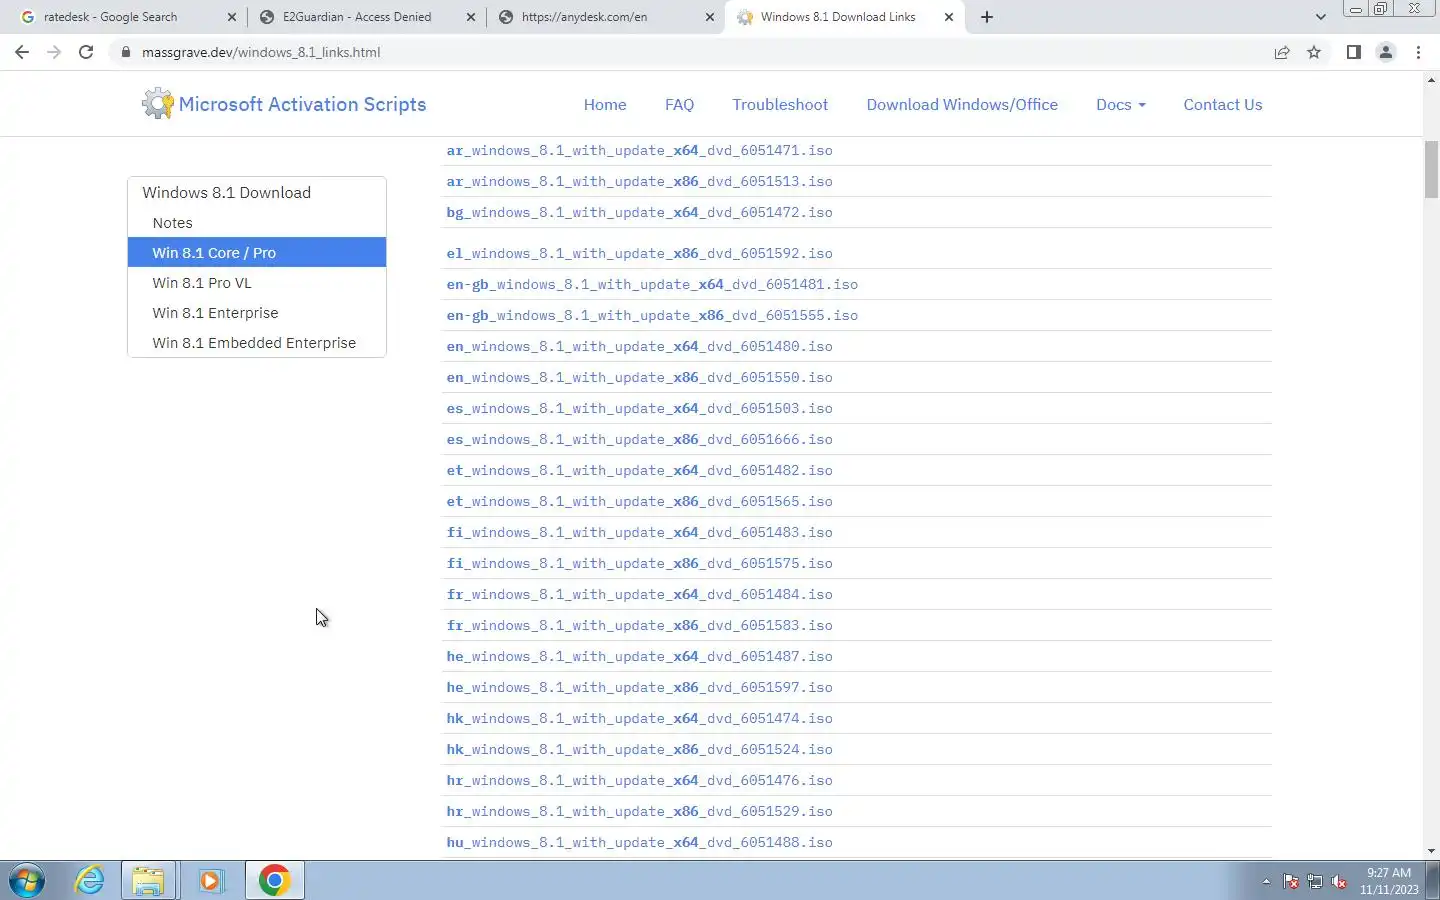Click the Microsoft Activation Scripts gear logo

tap(157, 104)
